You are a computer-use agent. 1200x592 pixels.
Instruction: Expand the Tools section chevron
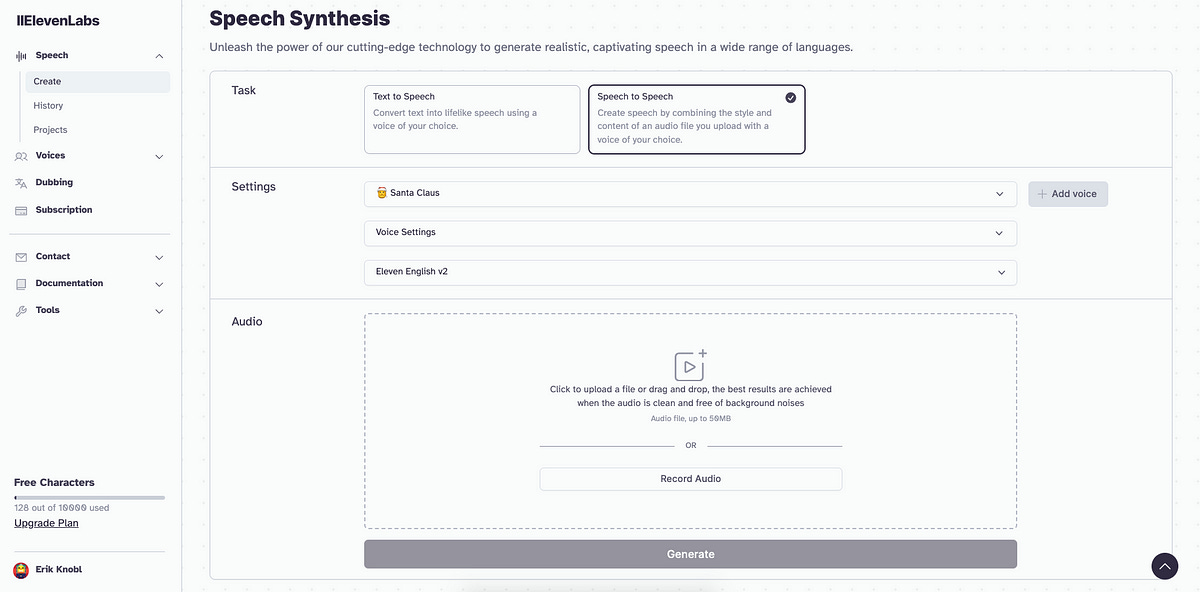tap(159, 311)
